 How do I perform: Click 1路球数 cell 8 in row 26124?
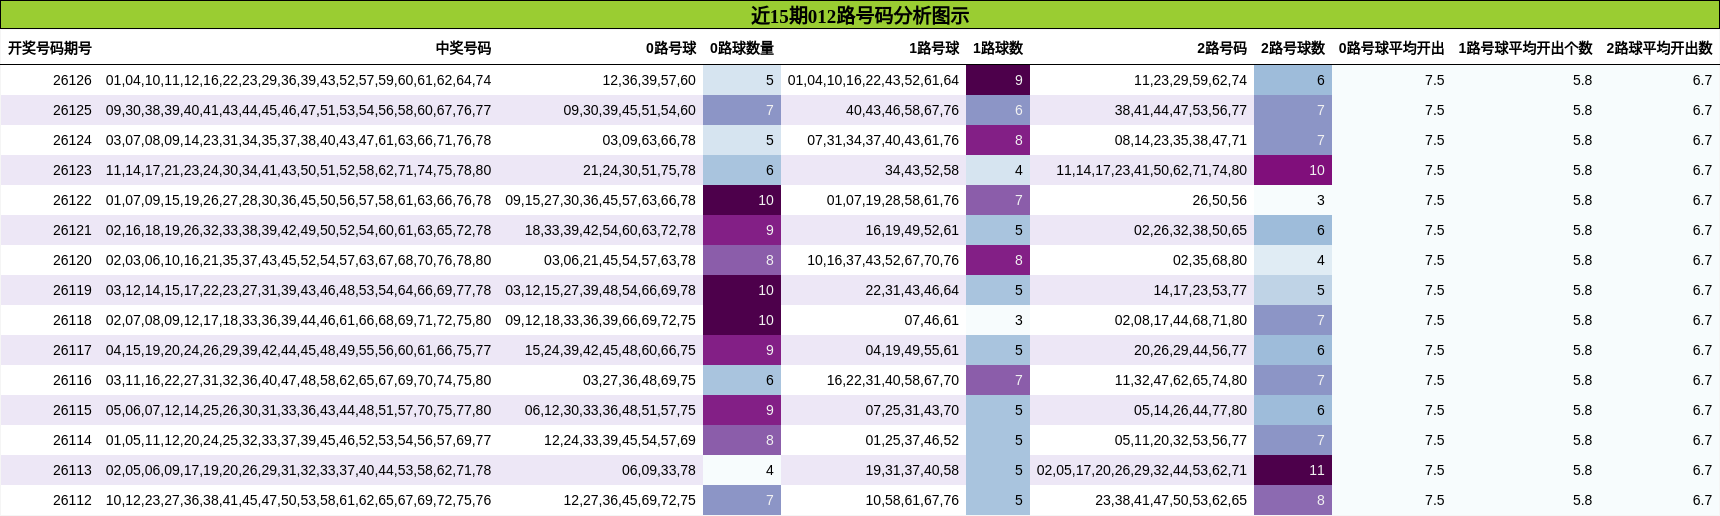point(997,140)
